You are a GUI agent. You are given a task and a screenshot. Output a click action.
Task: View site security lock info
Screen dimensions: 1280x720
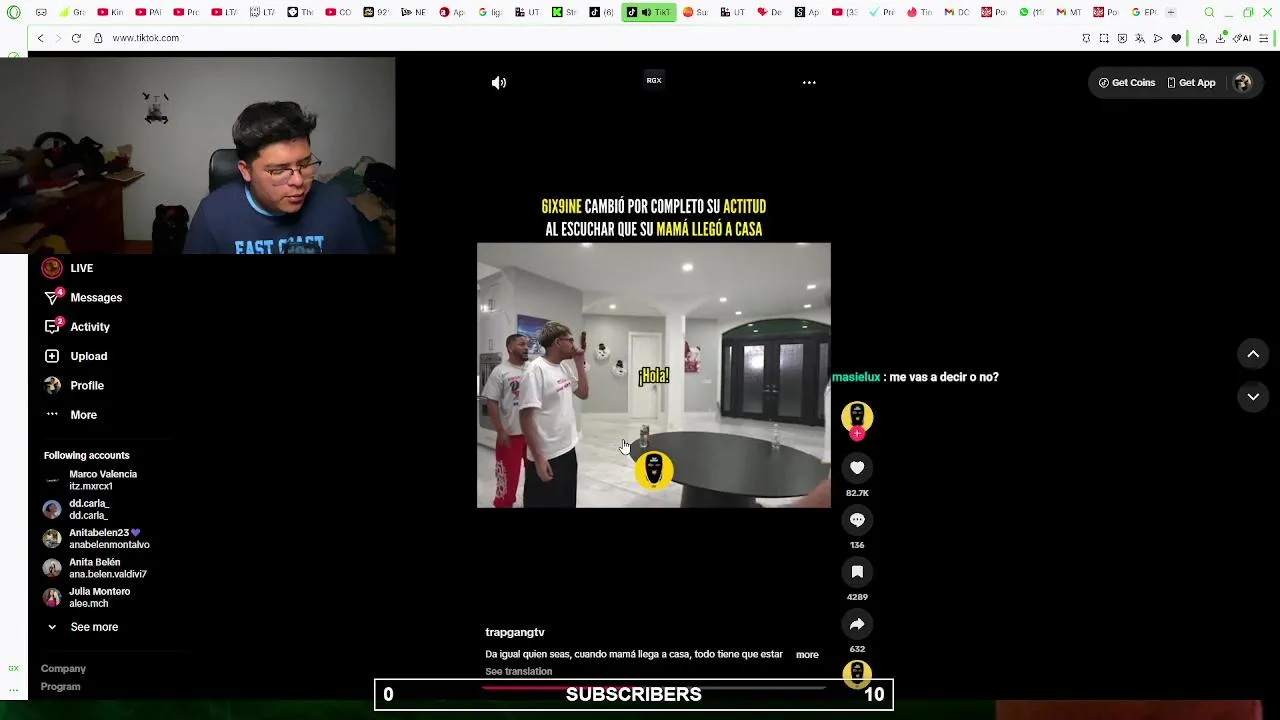tap(98, 38)
